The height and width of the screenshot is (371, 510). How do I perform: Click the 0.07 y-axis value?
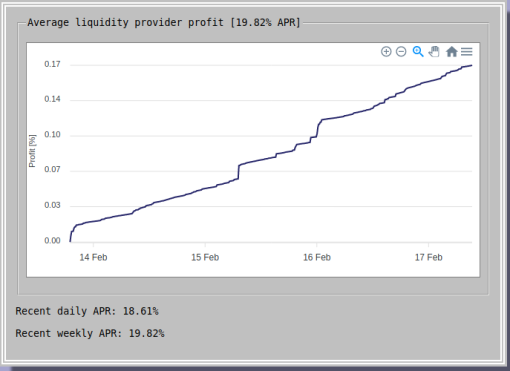(52, 169)
